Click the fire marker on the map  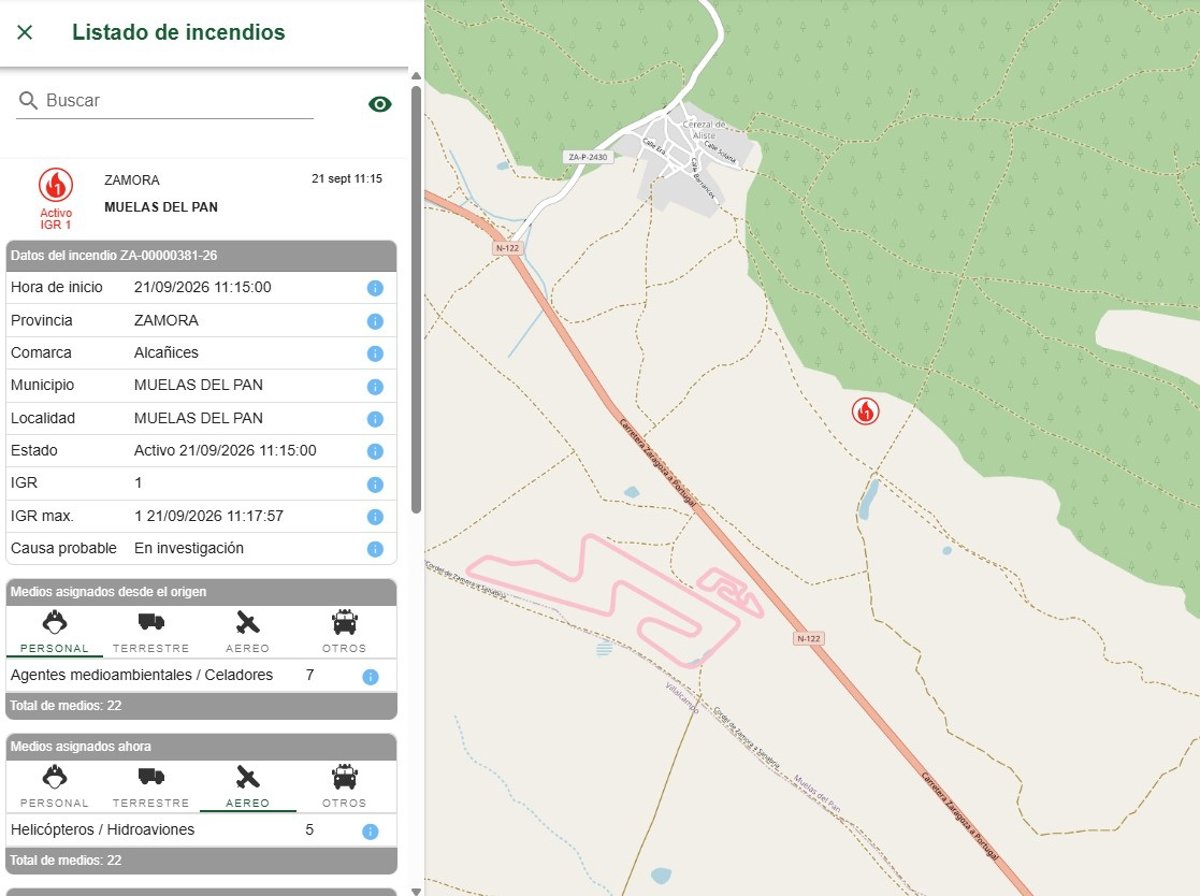click(x=865, y=410)
